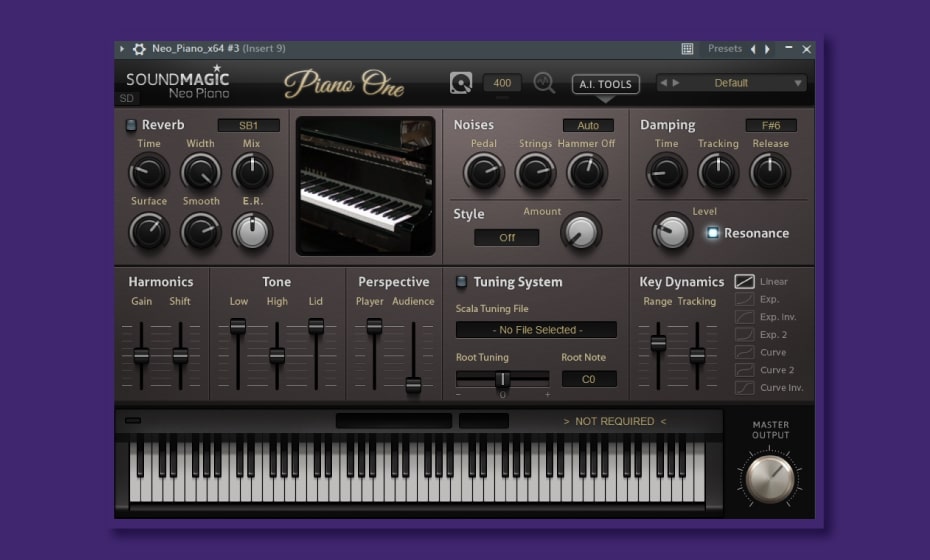The height and width of the screenshot is (560, 930).
Task: Open the Noises Auto selector
Action: click(x=588, y=126)
